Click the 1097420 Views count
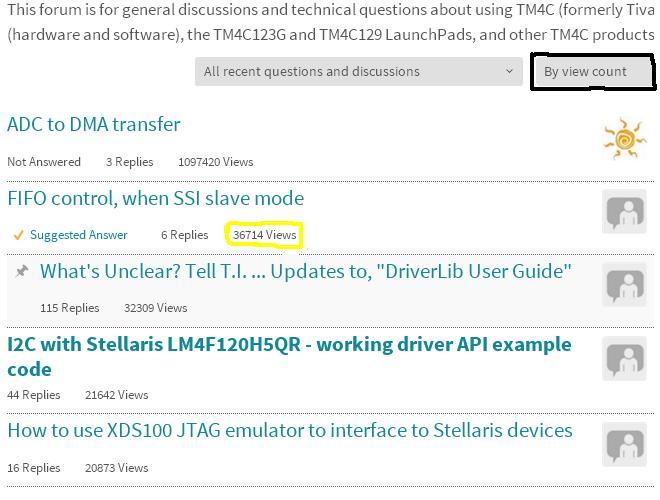Viewport: 660px width, 500px height. 216,162
